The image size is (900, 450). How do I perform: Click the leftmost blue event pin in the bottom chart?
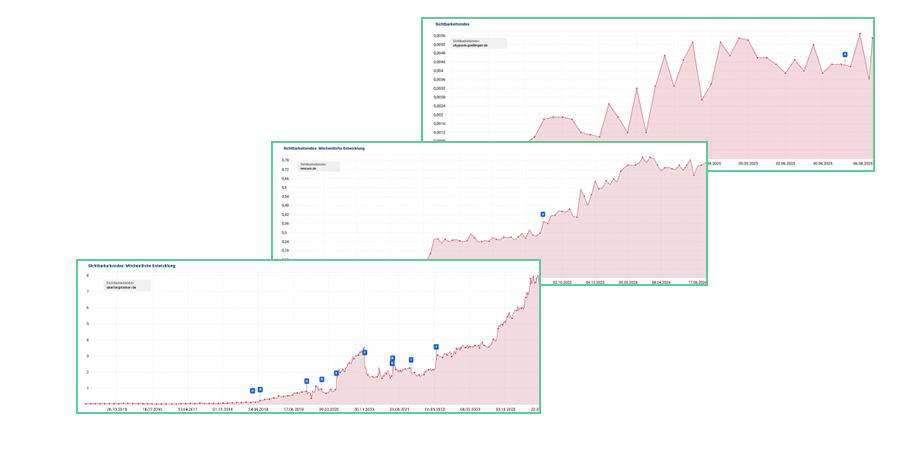point(252,391)
